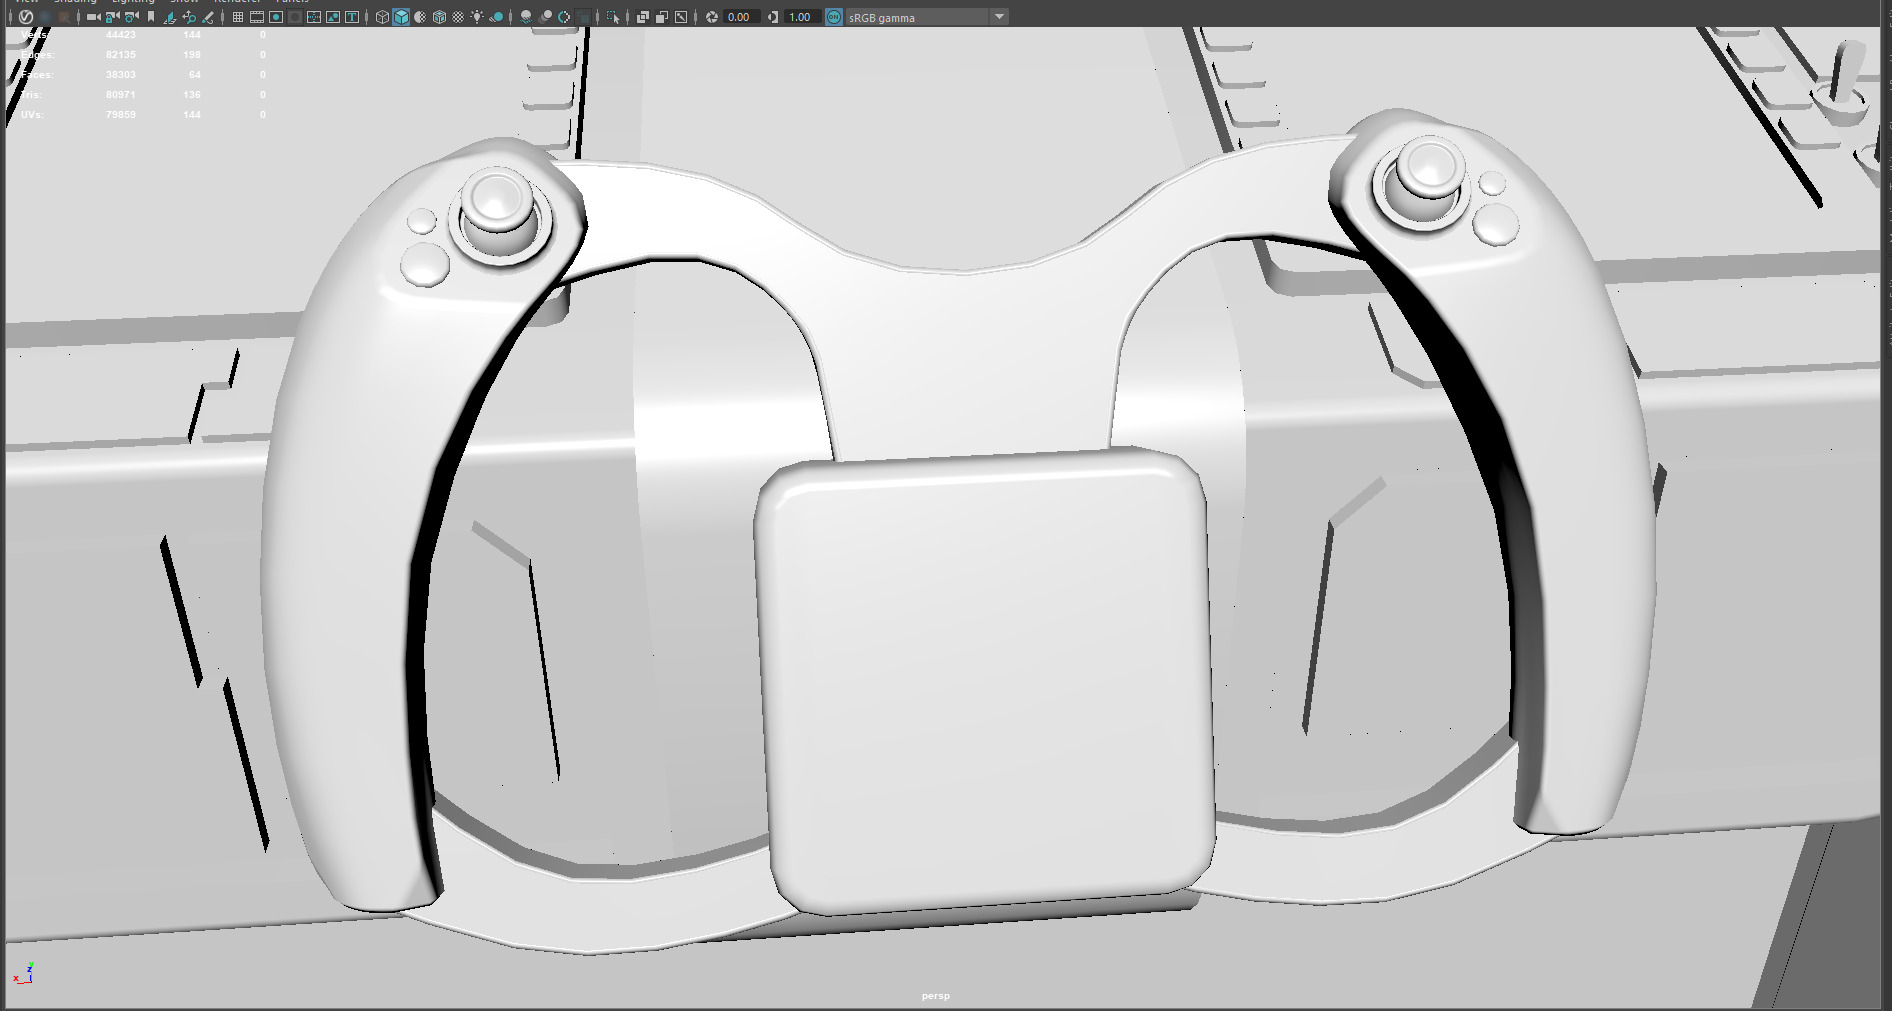
Task: Click Use Default Material icon
Action: coord(420,17)
